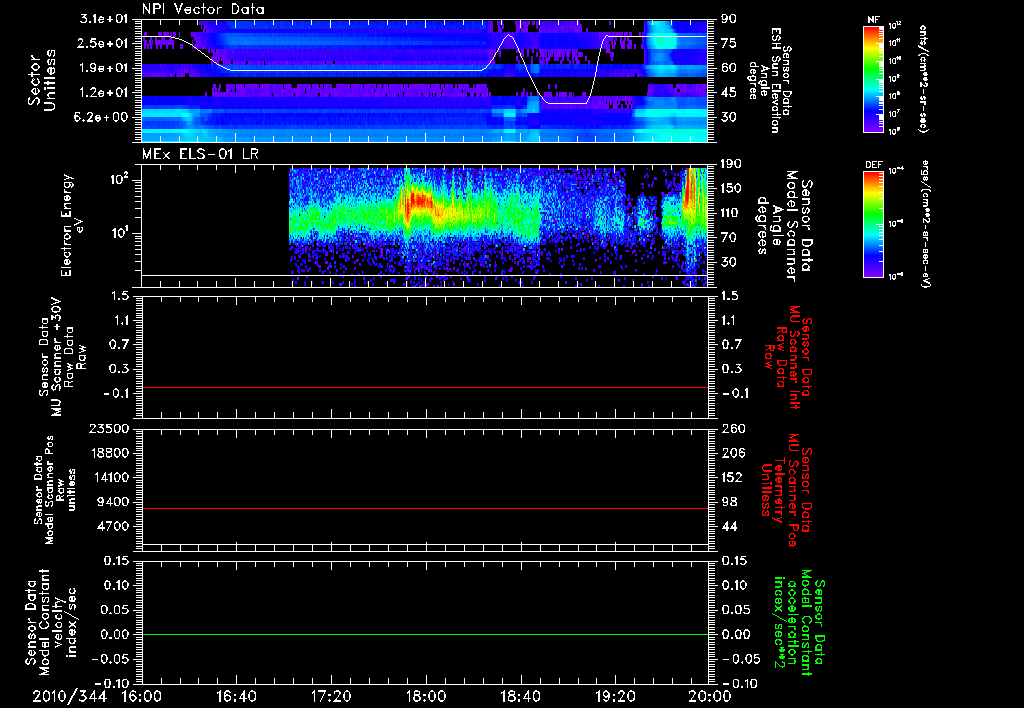
Task: Click the '1.2e+01' sector tick label
Action: tap(103, 93)
